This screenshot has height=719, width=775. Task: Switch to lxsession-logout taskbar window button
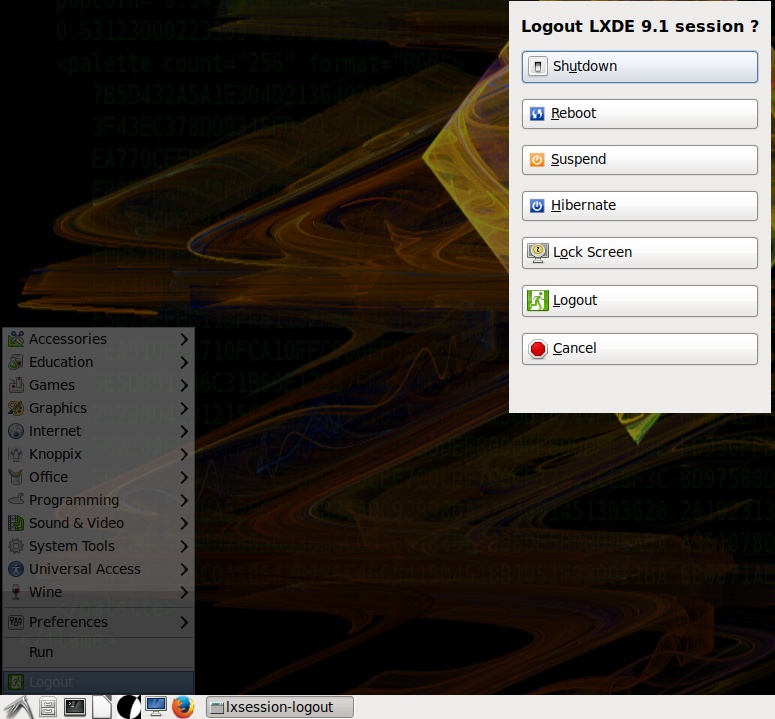(280, 707)
